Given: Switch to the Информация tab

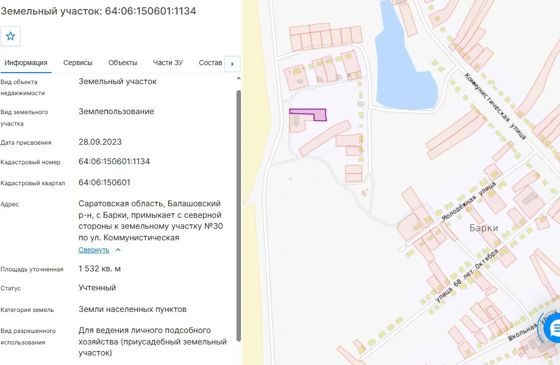Looking at the screenshot, I should coord(26,62).
